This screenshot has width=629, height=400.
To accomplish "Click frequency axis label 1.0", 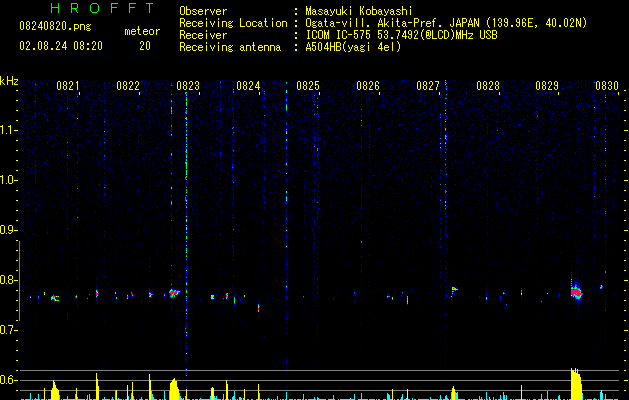I will (x=8, y=180).
